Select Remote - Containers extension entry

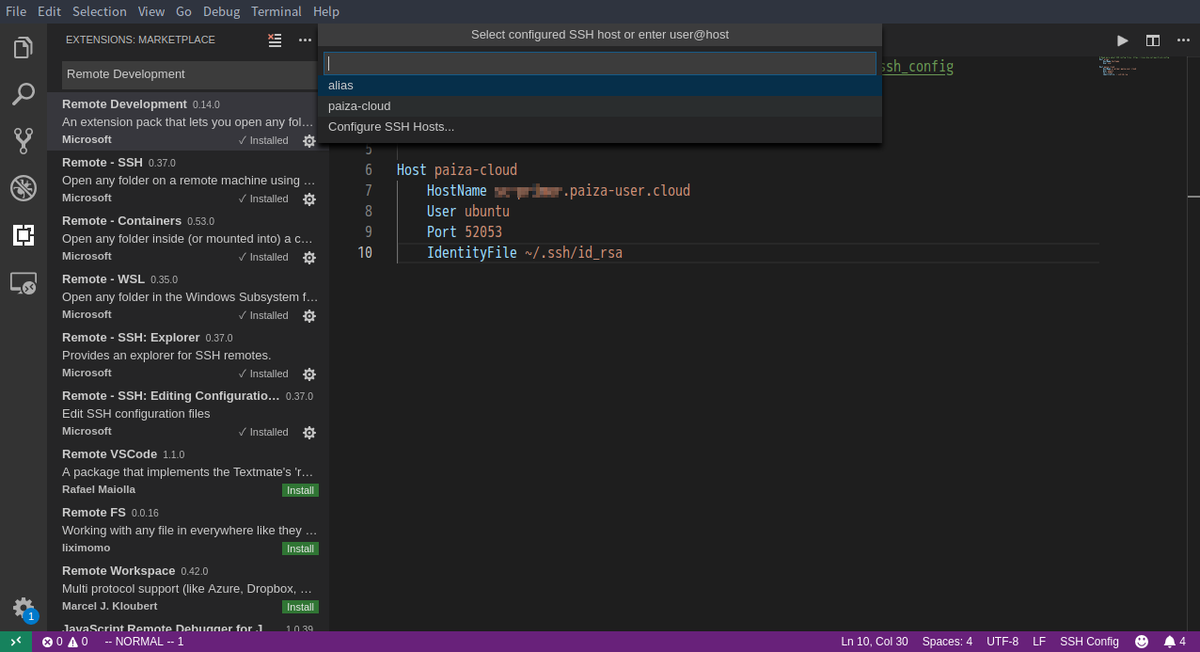[188, 238]
